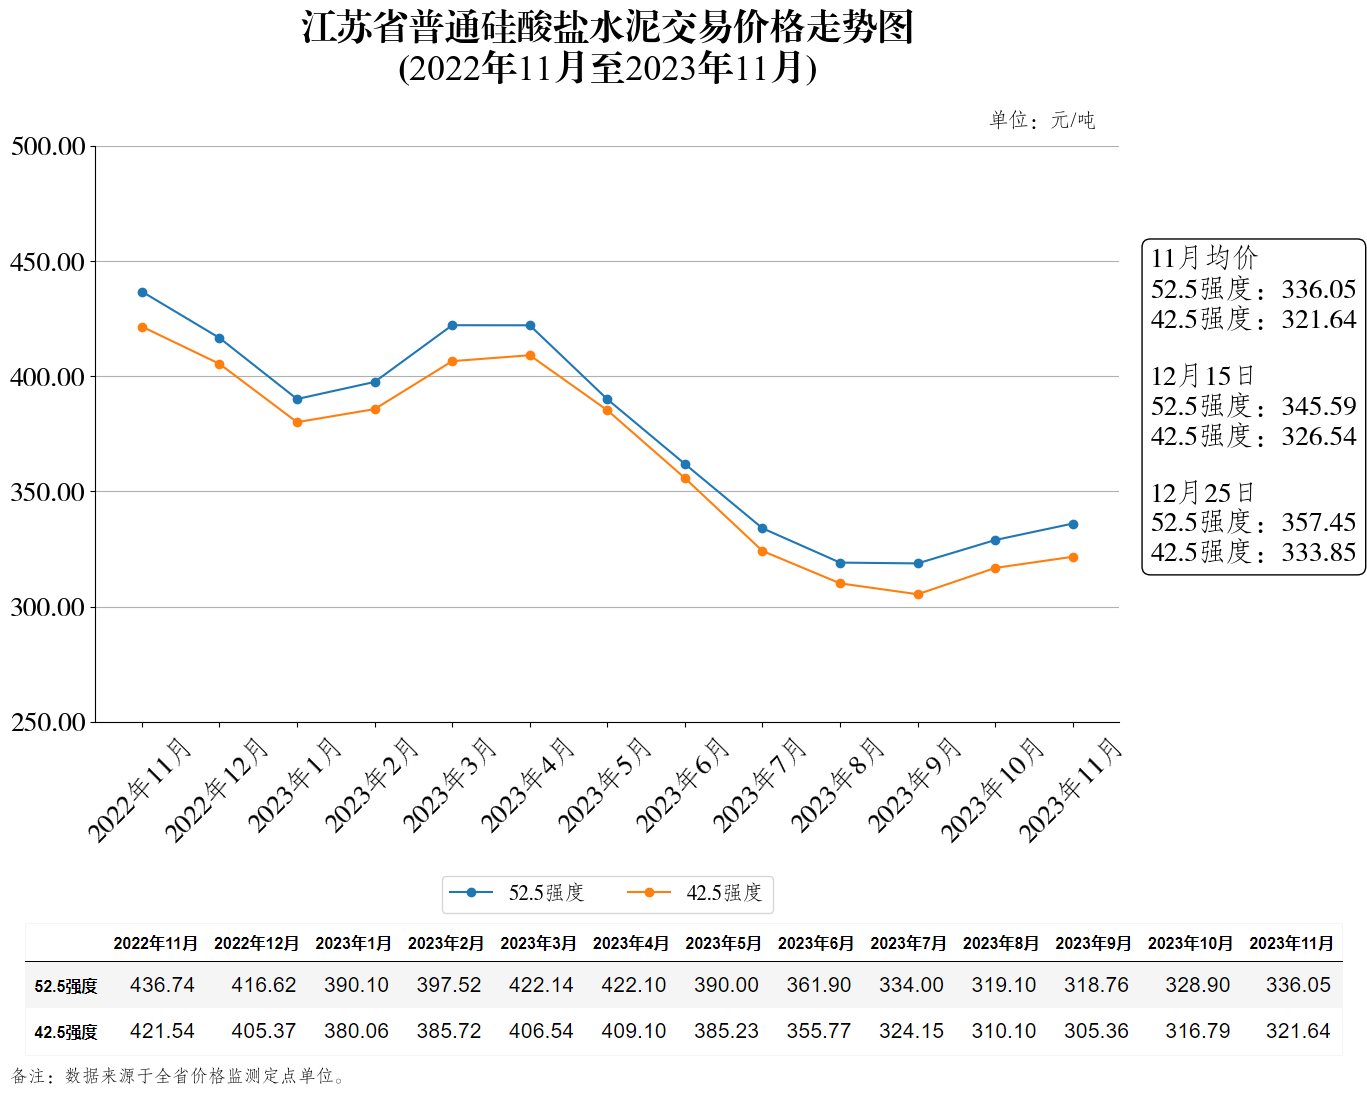This screenshot has height=1106, width=1367.
Task: Click the 52.5强度 row label in table
Action: [66, 986]
